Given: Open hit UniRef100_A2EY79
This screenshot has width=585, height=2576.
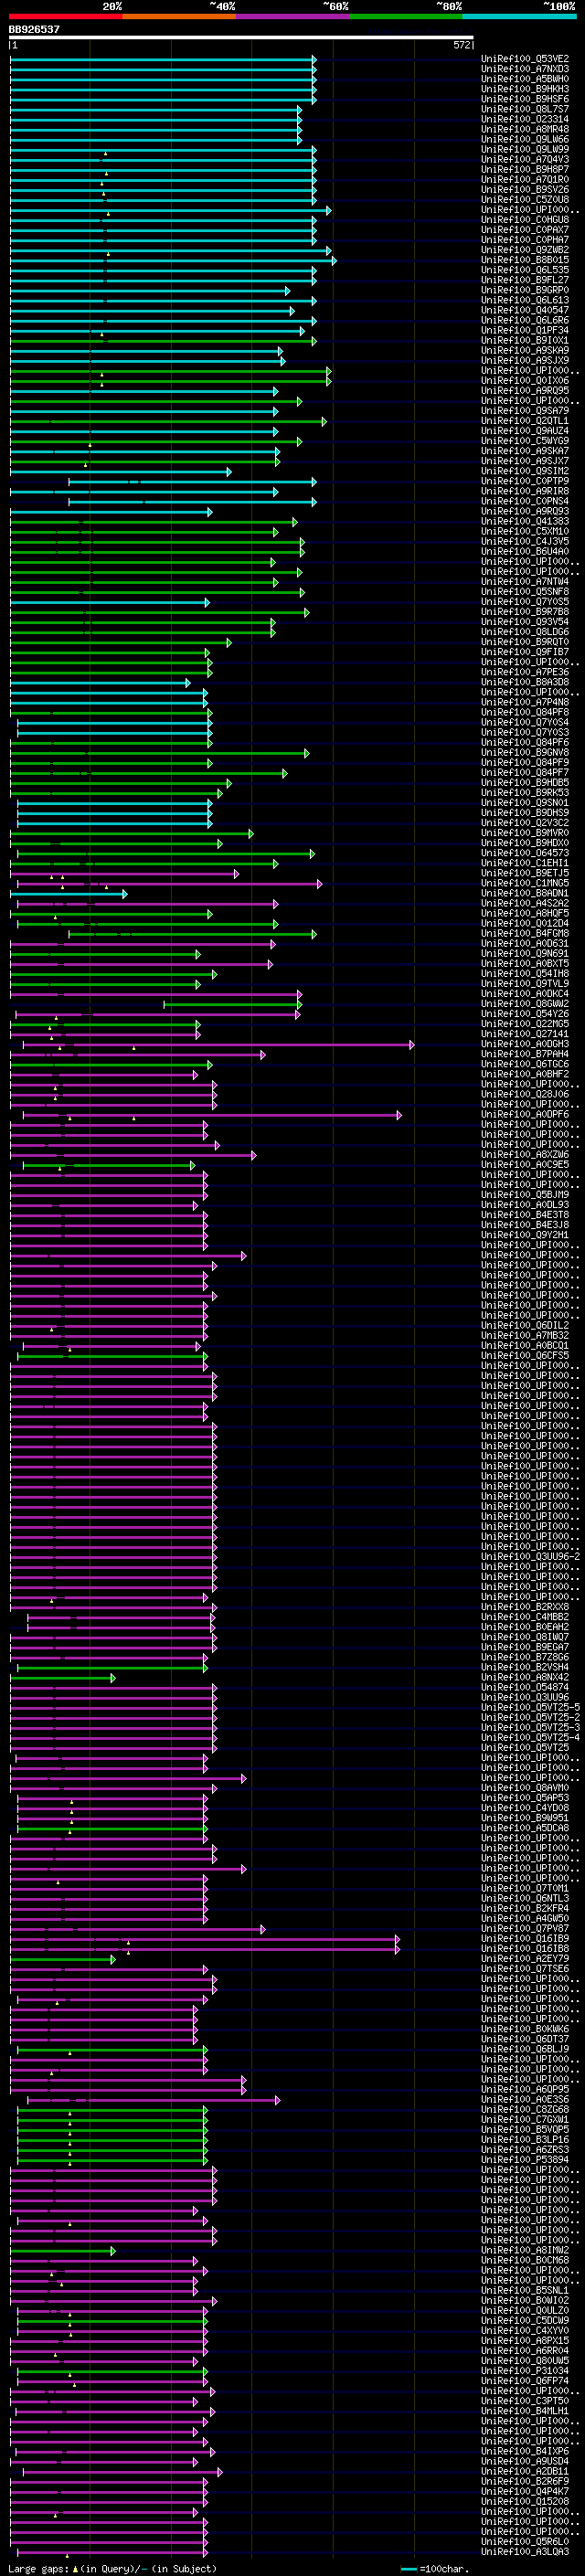Looking at the screenshot, I should coord(525,1959).
